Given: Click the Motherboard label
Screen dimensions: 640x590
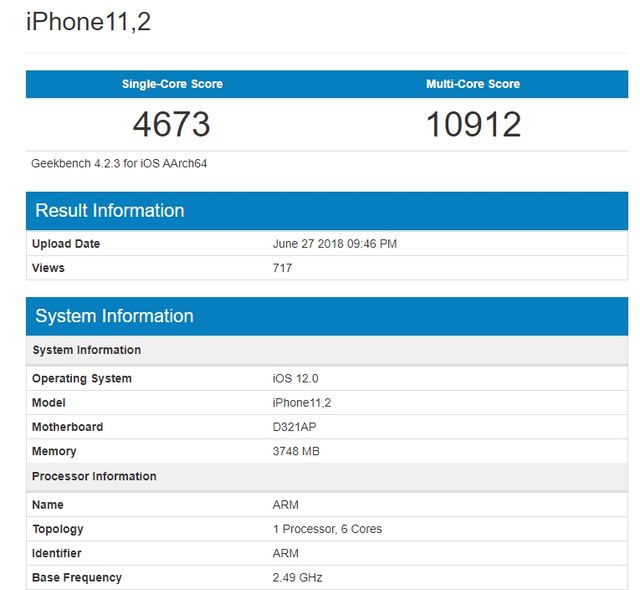Looking at the screenshot, I should coord(68,427).
